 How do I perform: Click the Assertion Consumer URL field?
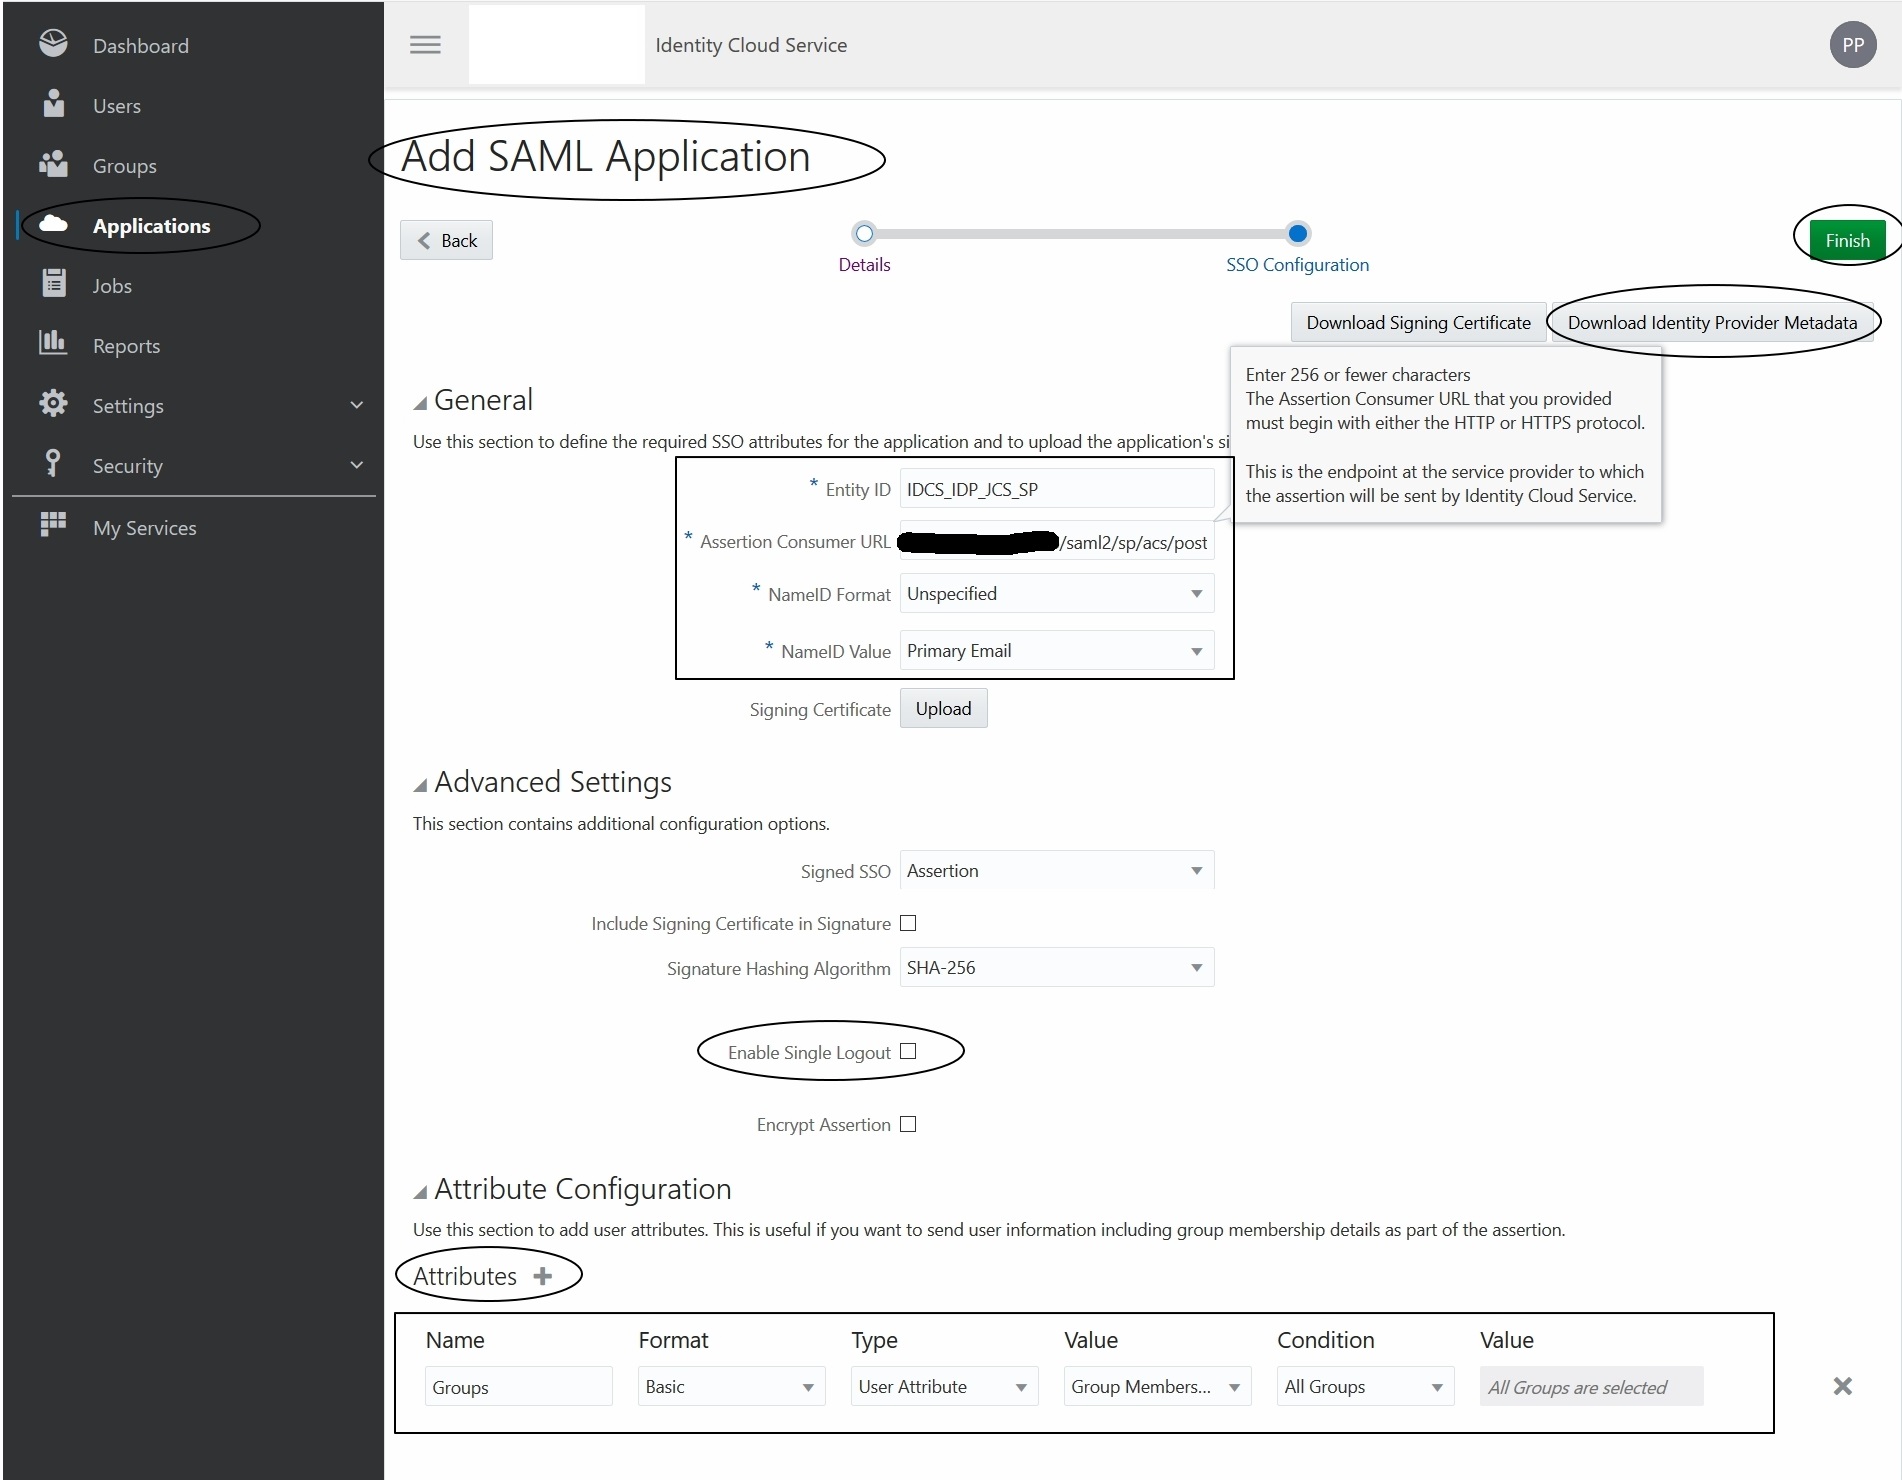tap(1057, 541)
